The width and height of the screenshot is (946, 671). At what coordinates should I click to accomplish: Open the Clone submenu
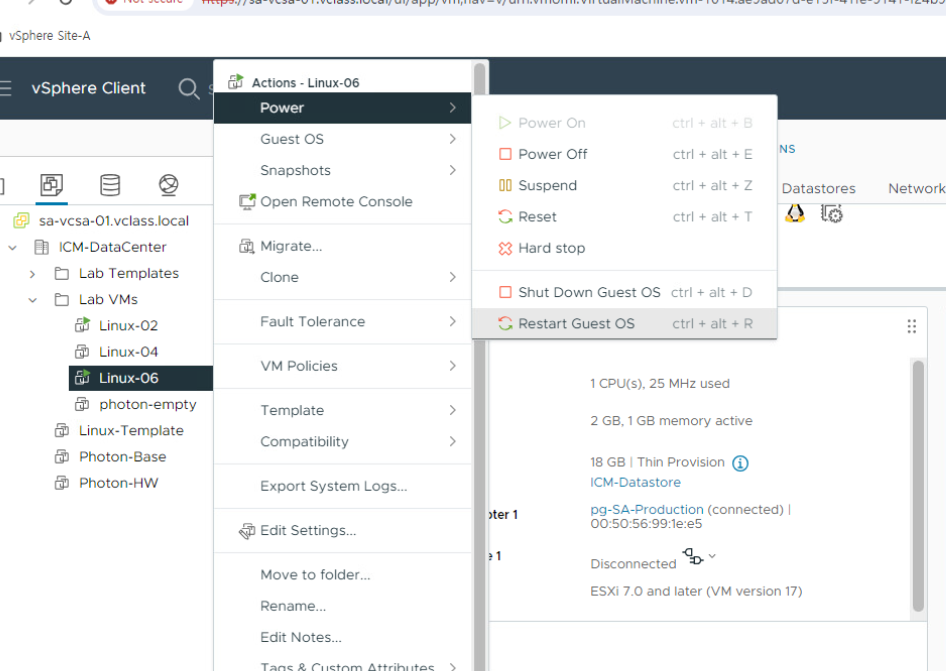[x=342, y=278]
